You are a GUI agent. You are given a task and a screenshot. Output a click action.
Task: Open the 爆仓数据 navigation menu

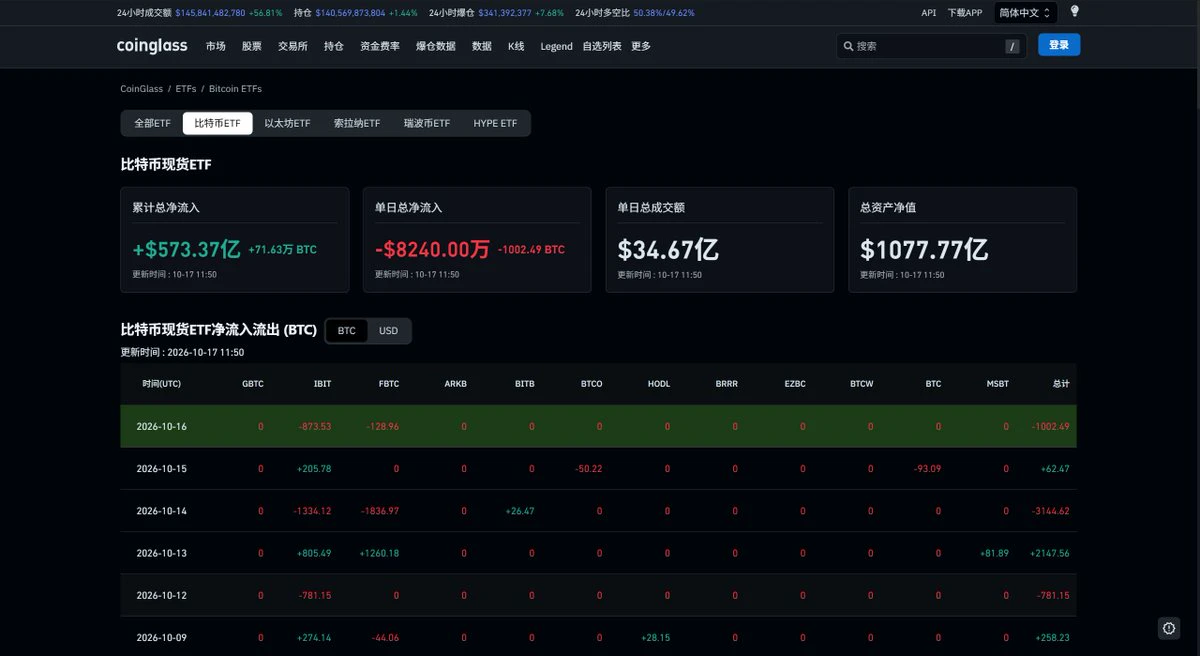tap(436, 46)
